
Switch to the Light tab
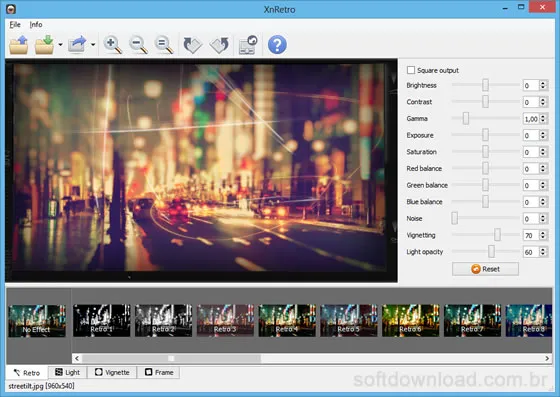[68, 372]
